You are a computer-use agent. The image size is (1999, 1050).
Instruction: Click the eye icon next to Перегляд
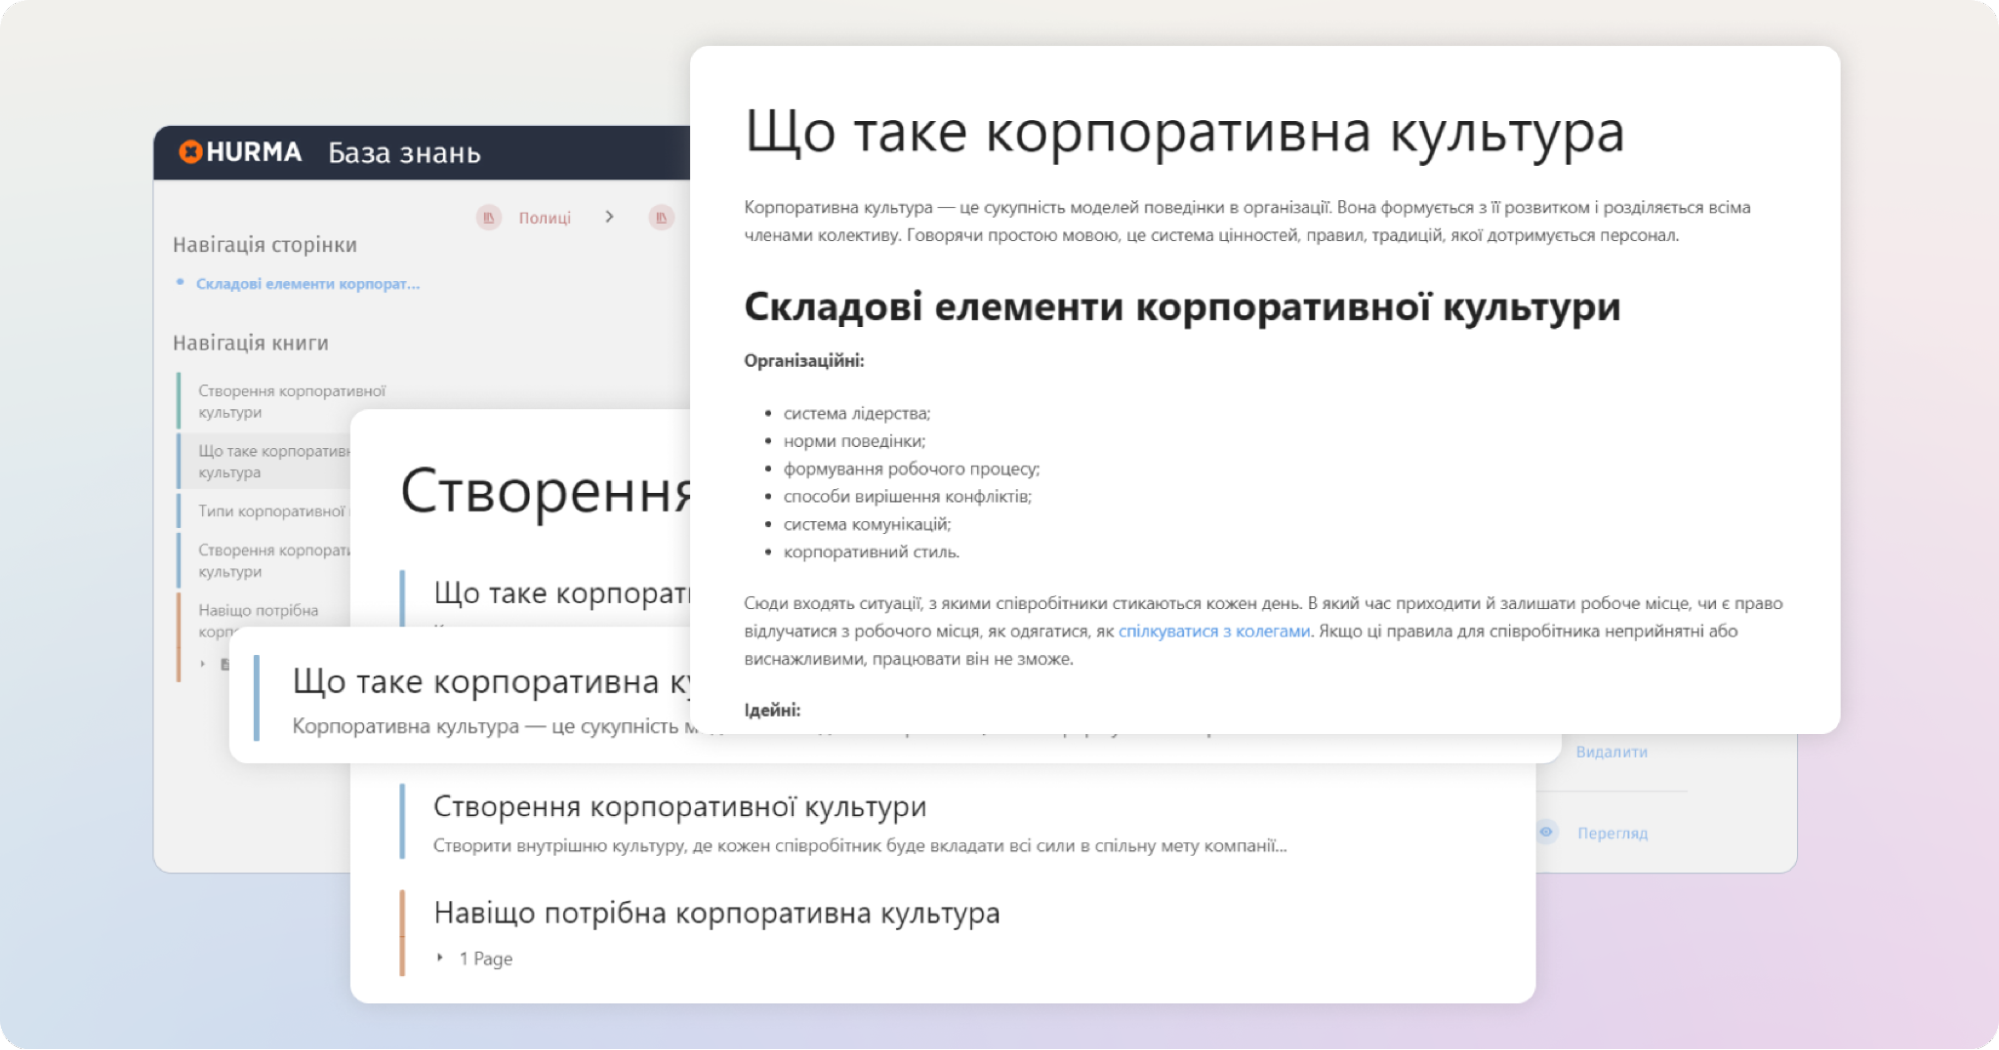coord(1546,832)
